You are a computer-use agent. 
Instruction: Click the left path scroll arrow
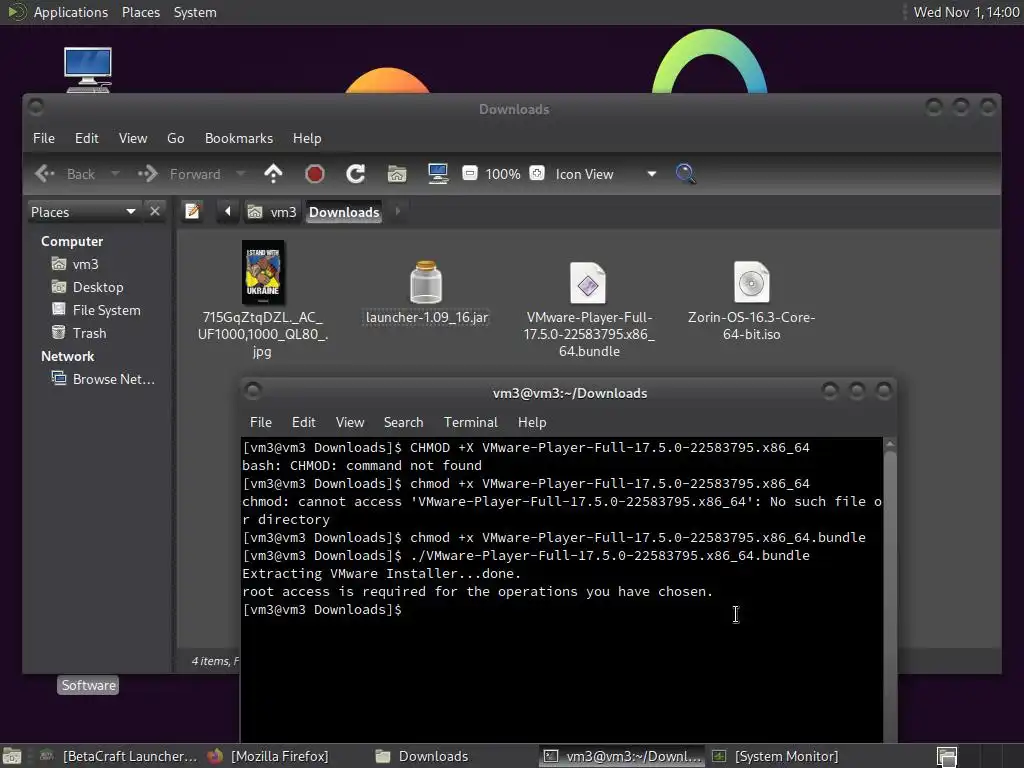(x=227, y=212)
